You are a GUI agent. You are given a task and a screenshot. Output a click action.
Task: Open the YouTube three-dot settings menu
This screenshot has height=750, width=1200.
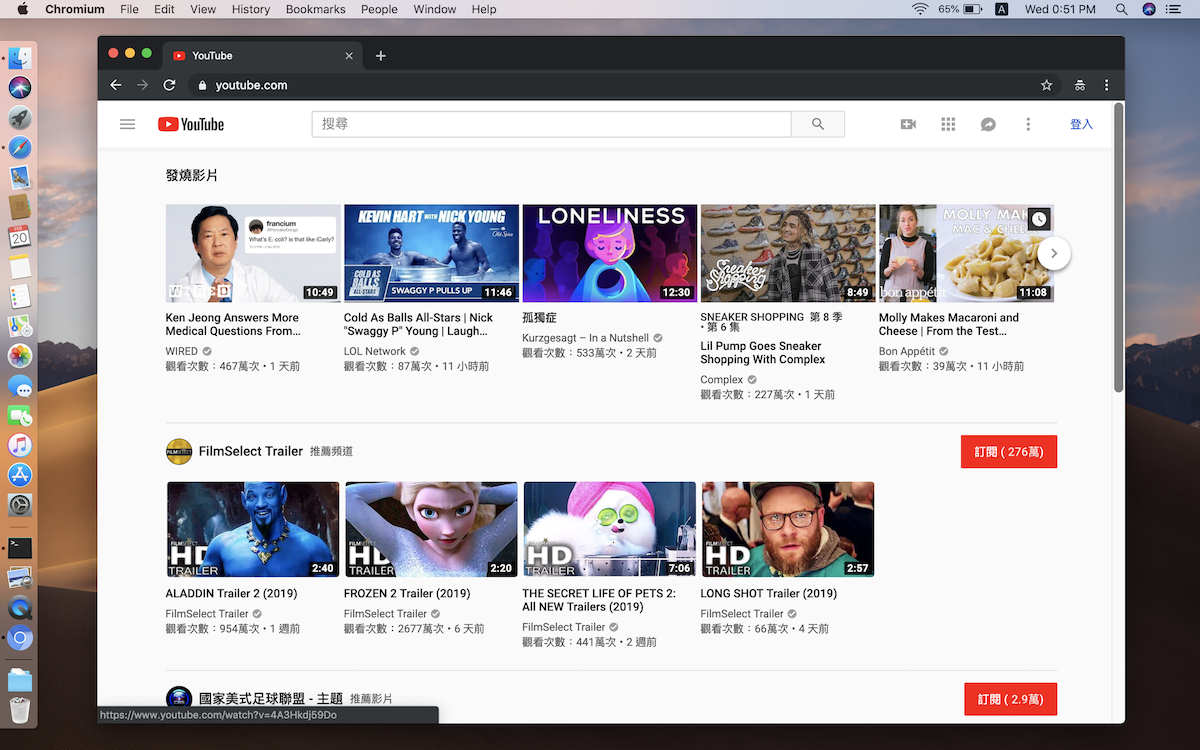point(1028,124)
